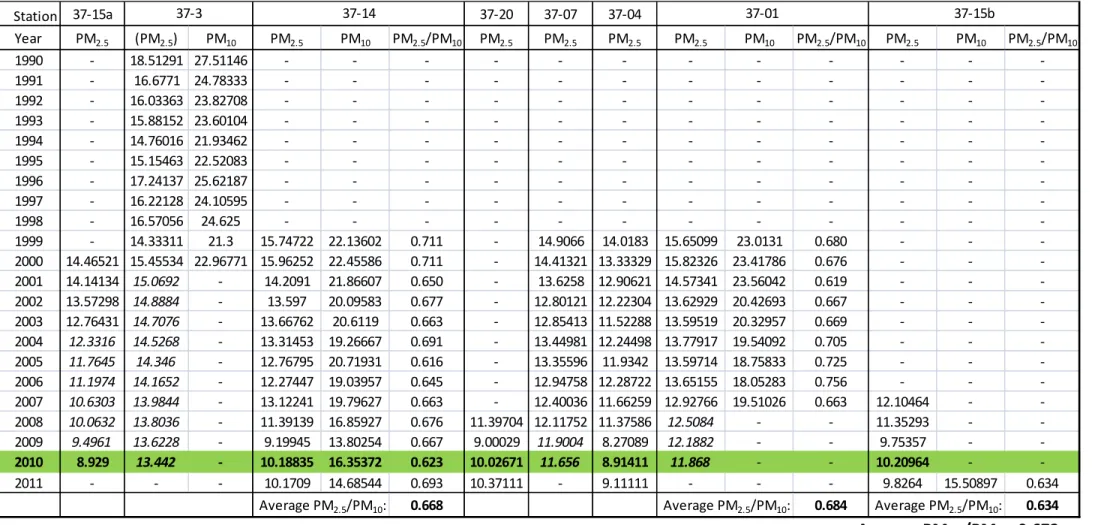The image size is (1098, 525).
Task: Select cell value '24.10595'
Action: click(x=221, y=201)
